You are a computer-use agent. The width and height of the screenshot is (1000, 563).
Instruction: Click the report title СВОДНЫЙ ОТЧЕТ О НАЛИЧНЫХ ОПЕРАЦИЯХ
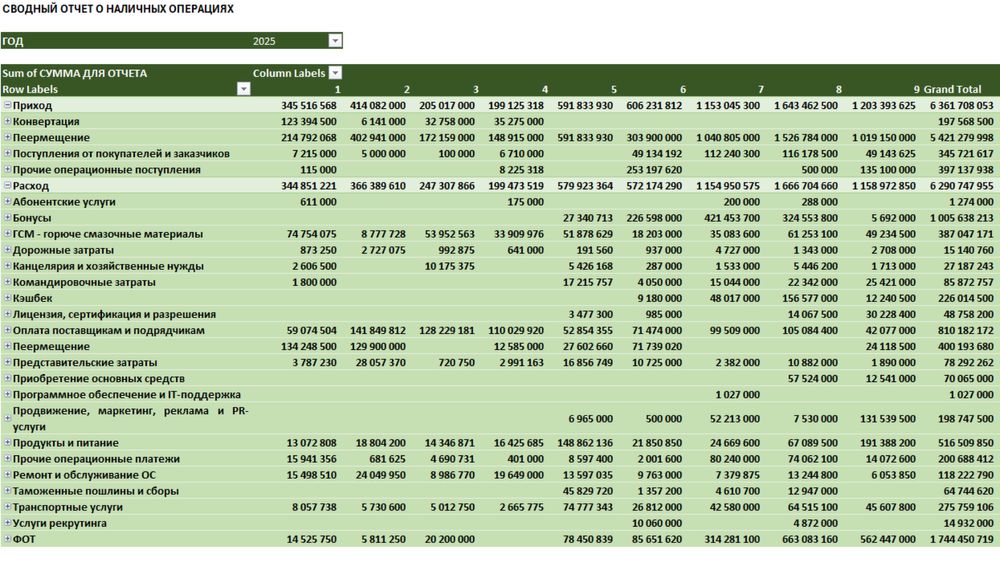[x=118, y=8]
